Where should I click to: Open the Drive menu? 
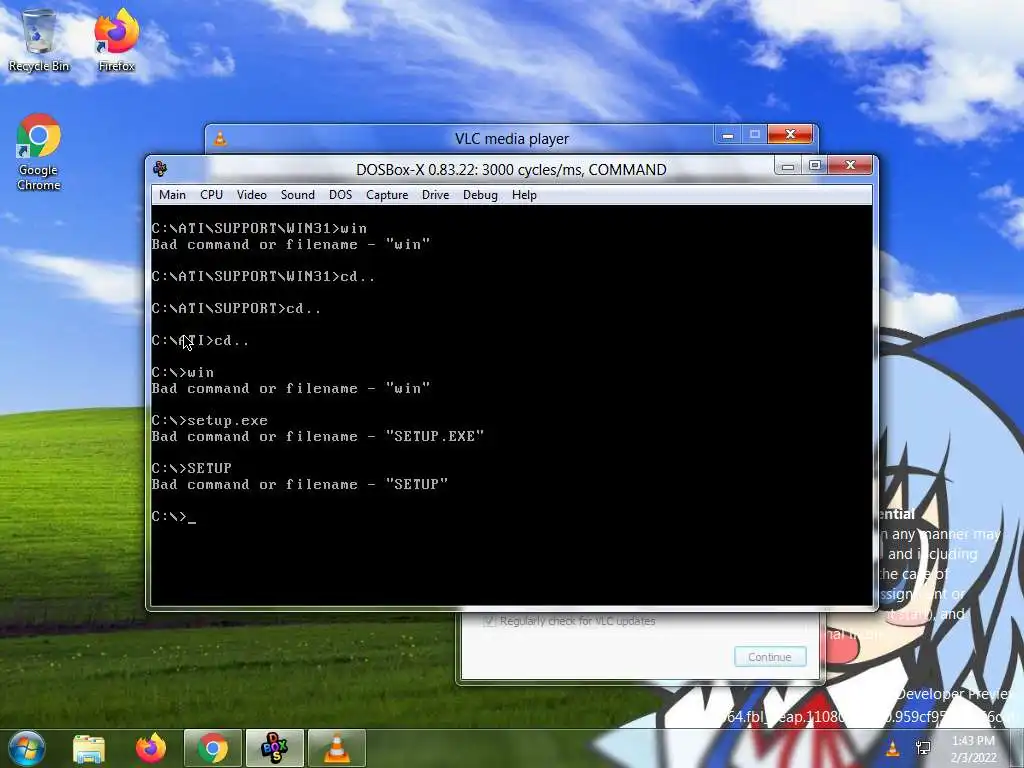click(436, 195)
